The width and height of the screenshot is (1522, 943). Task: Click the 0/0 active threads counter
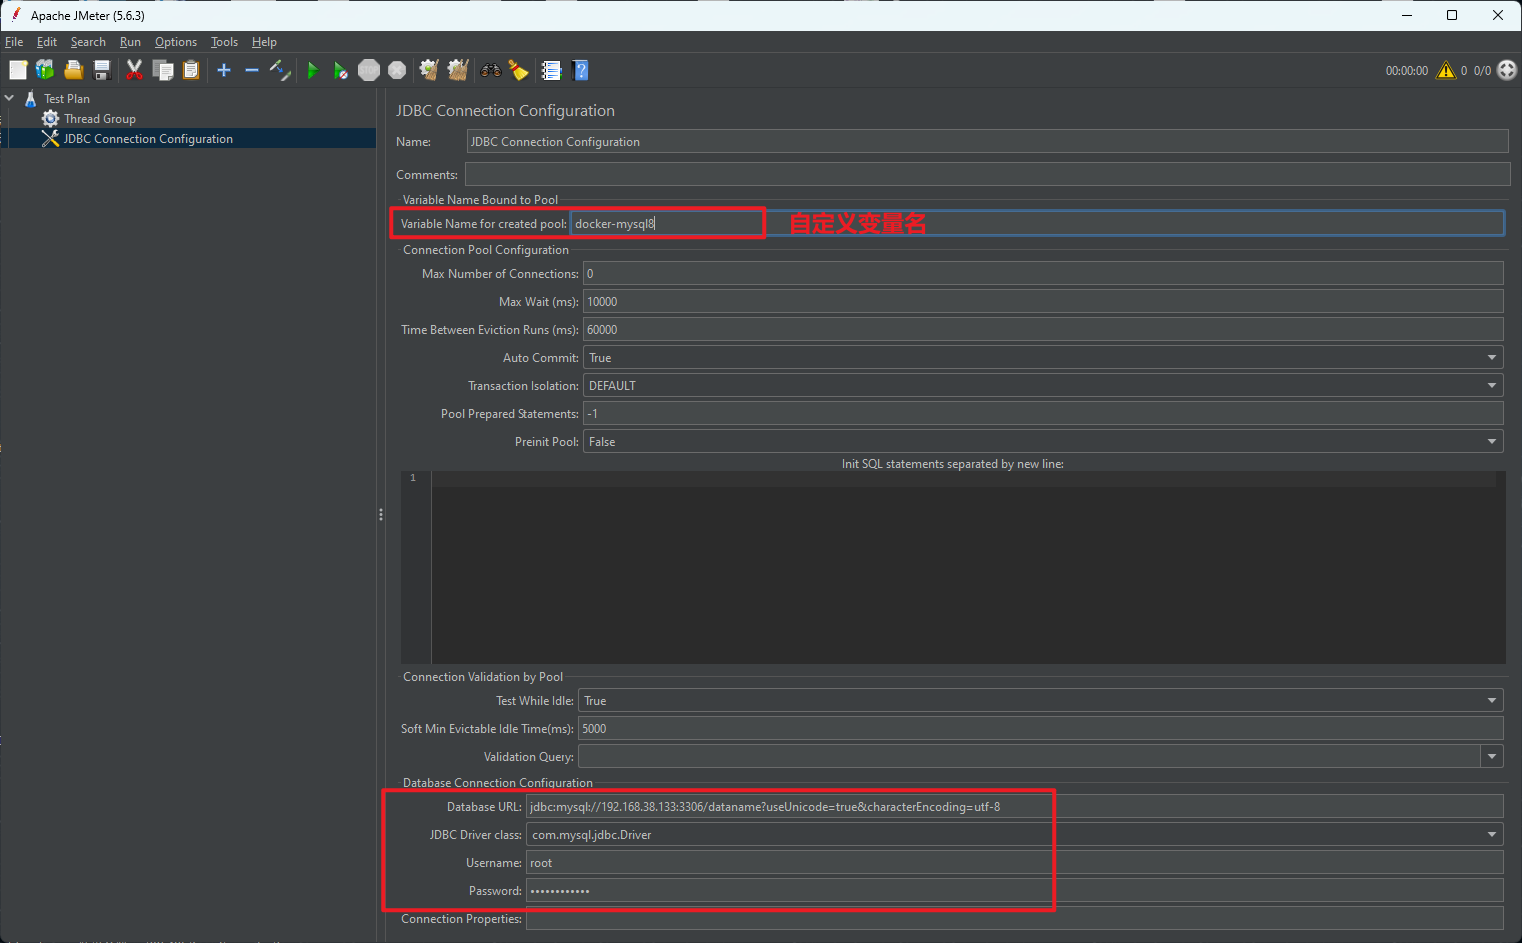click(x=1482, y=71)
